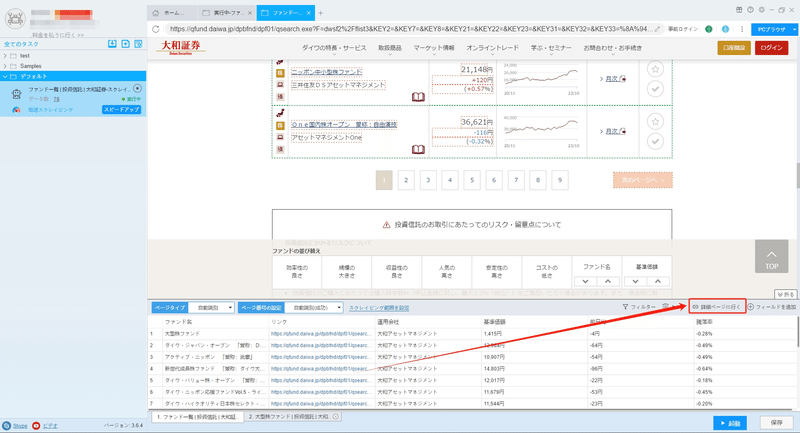Open the ページタイプ dropdown

[x=211, y=308]
